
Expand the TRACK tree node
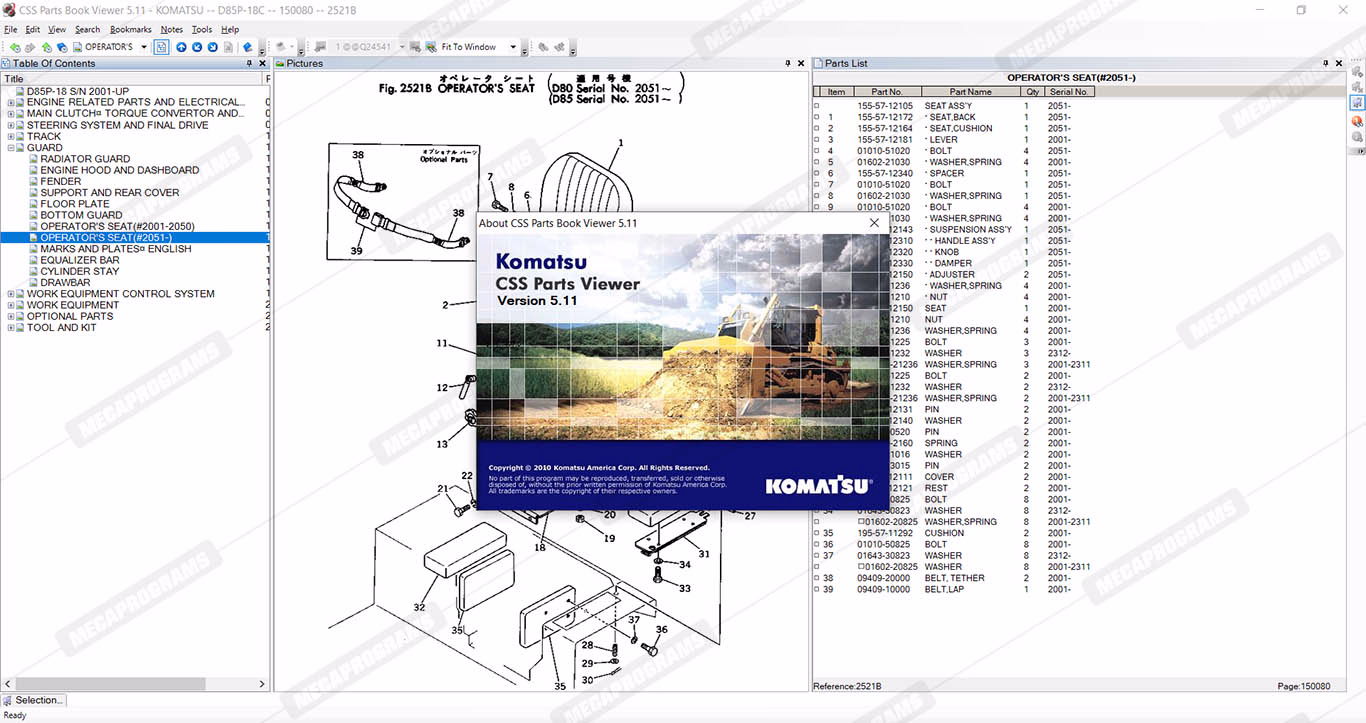point(11,136)
